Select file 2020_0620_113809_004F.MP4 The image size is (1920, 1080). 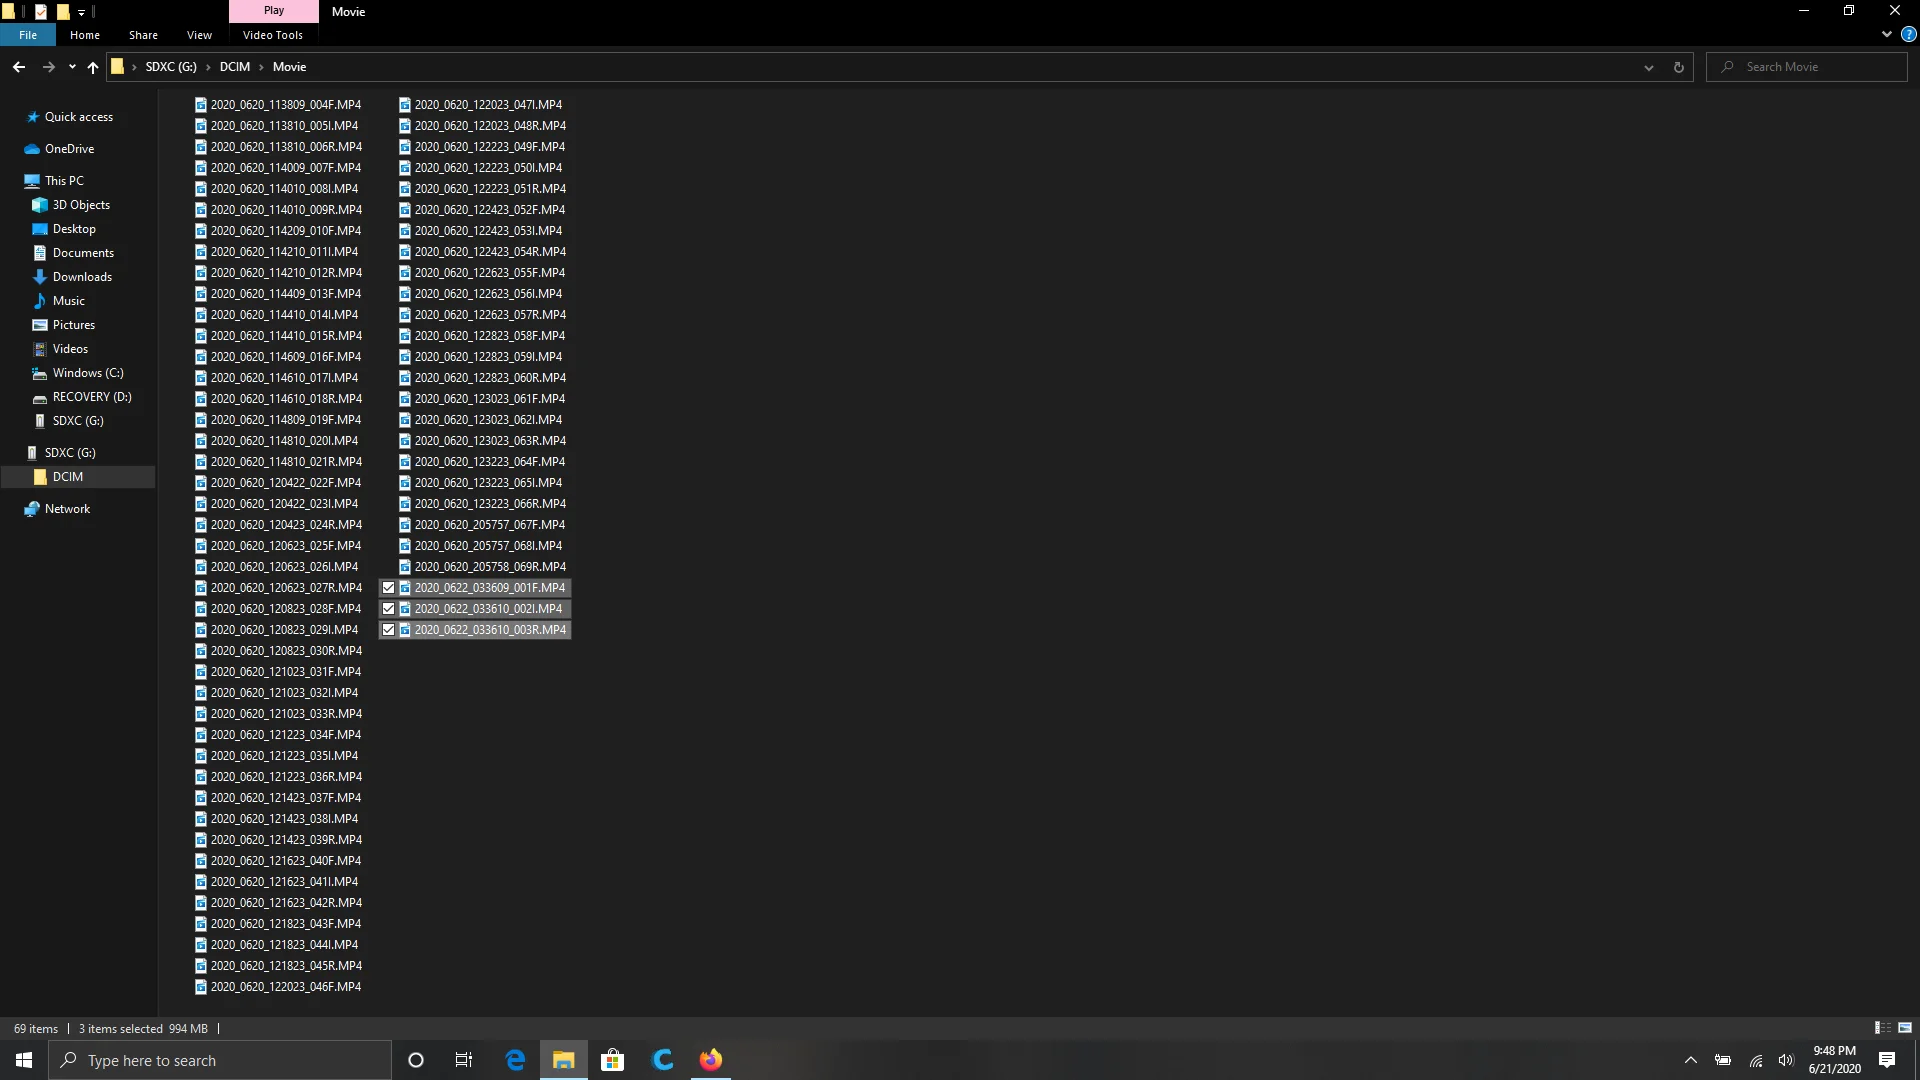coord(286,104)
